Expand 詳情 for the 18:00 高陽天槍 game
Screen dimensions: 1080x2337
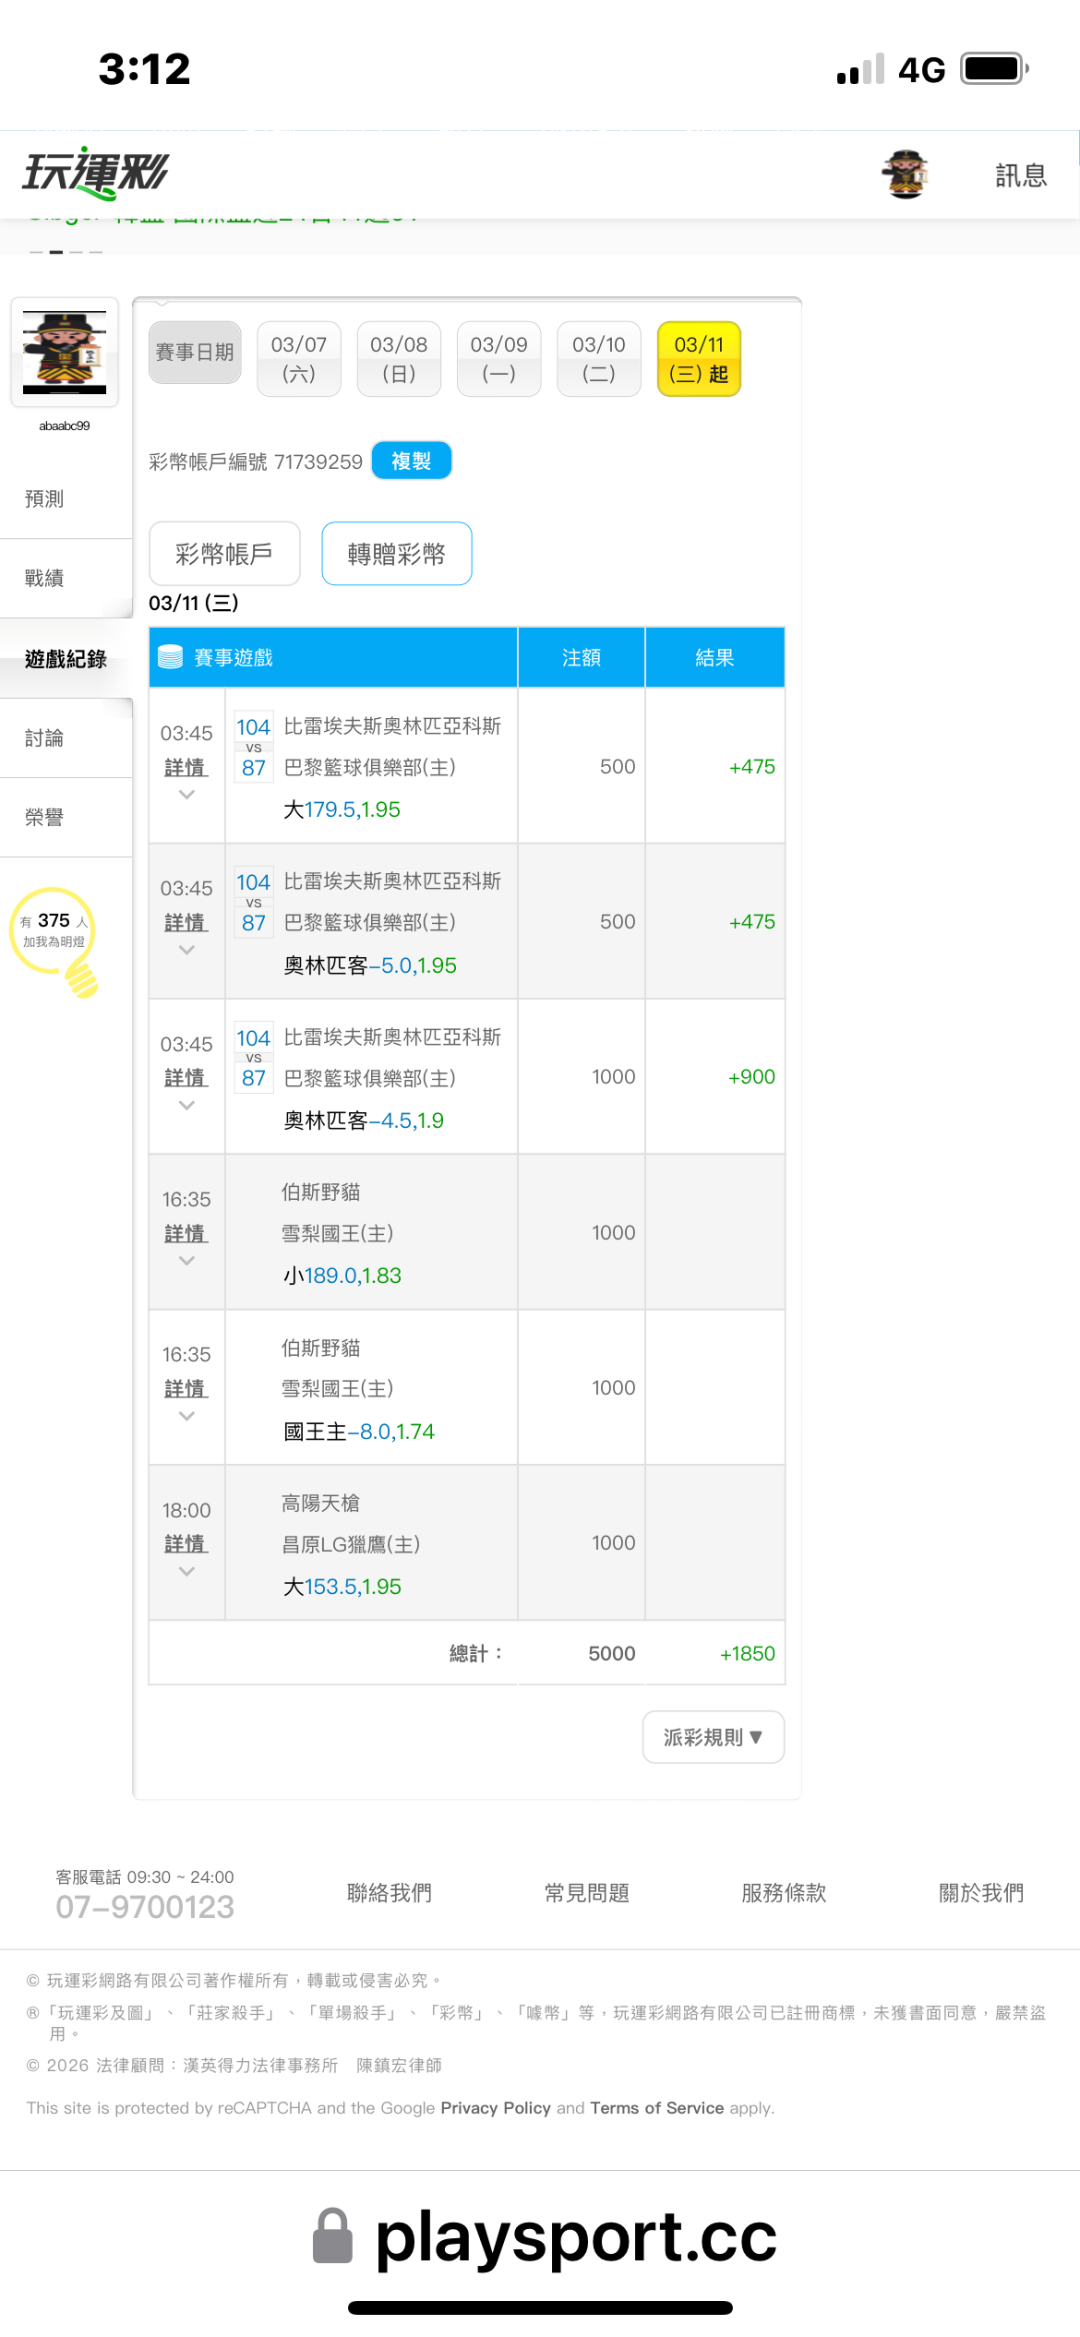185,1545
